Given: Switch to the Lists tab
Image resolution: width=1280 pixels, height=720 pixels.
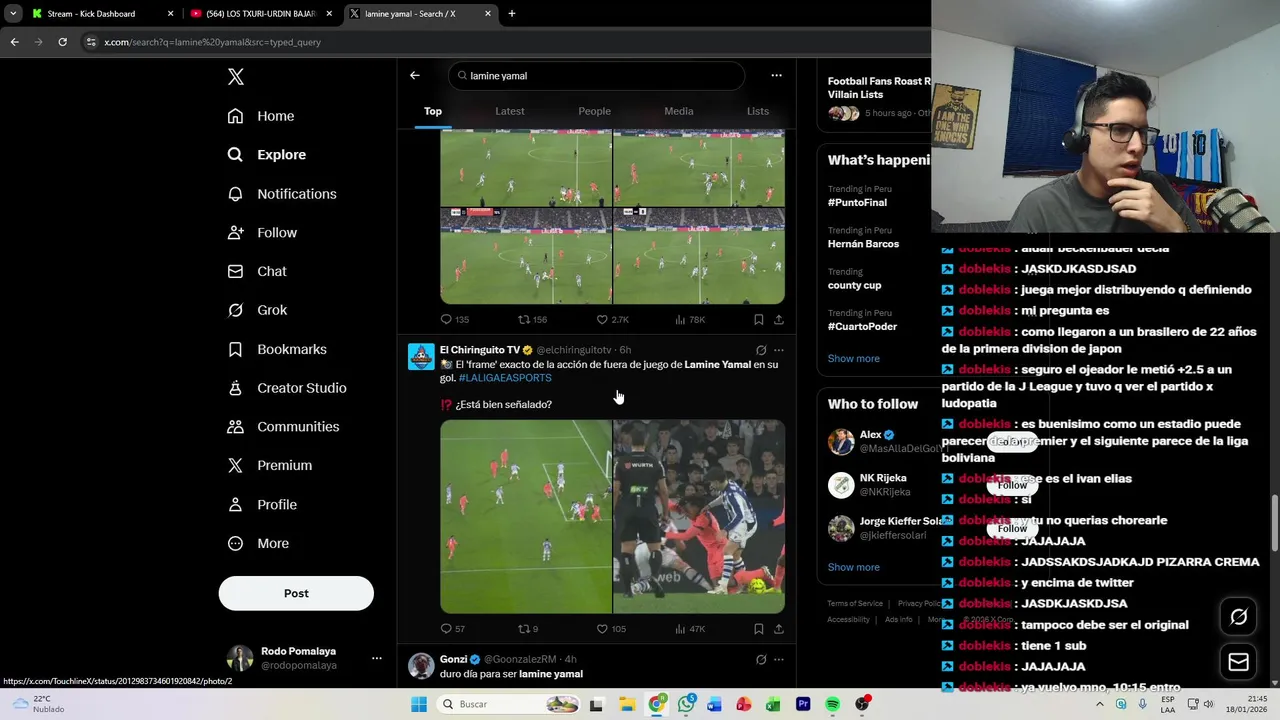Looking at the screenshot, I should (758, 111).
